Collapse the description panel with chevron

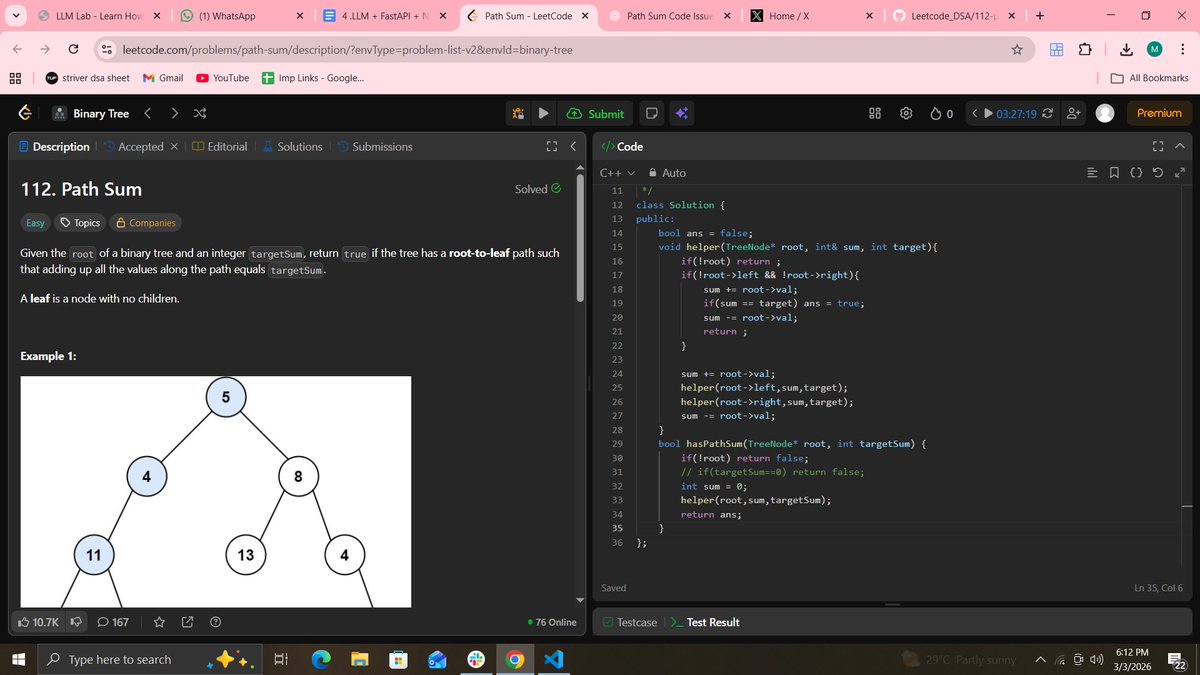coord(573,146)
